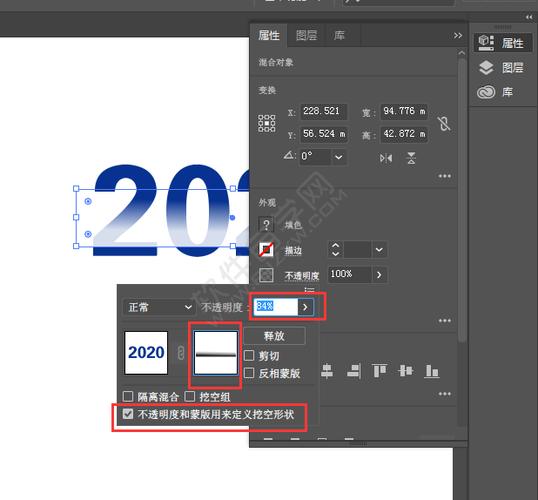Enable the 剪切 (Clip) checkbox

point(249,356)
